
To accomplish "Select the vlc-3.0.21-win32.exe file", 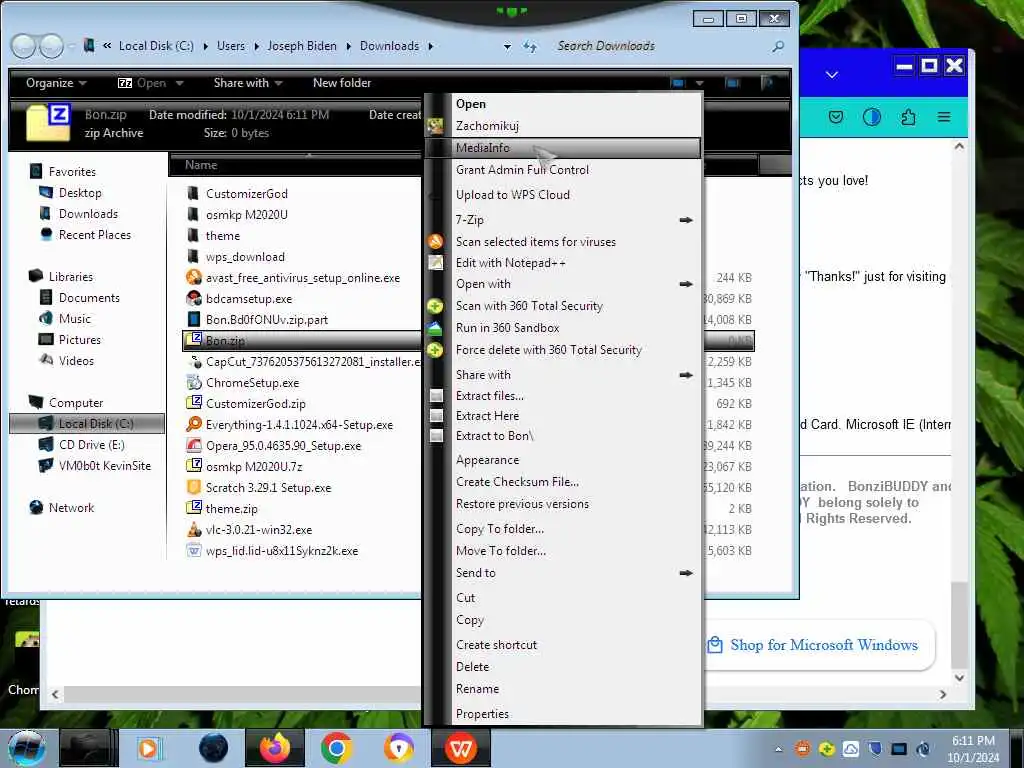I will [x=259, y=530].
